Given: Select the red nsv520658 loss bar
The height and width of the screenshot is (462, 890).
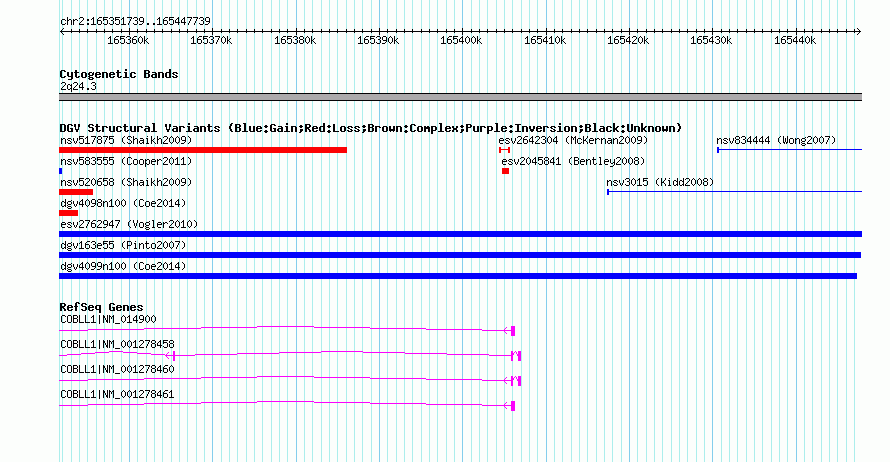Looking at the screenshot, I should coord(76,192).
